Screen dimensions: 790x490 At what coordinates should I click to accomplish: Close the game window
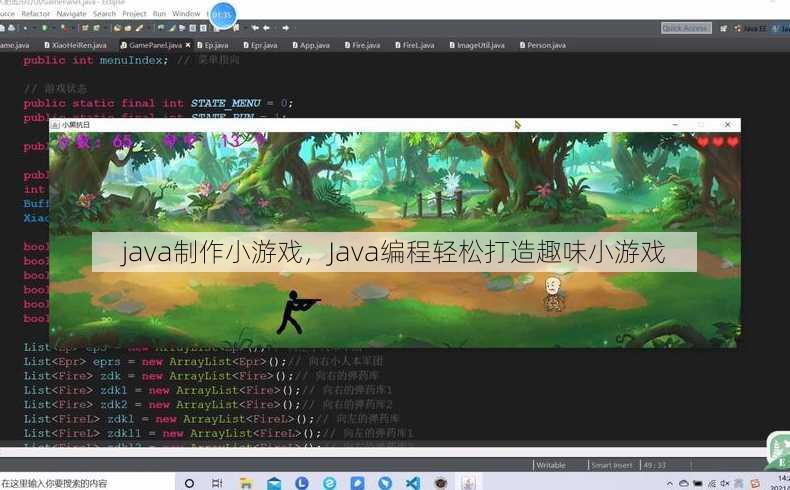pos(728,124)
